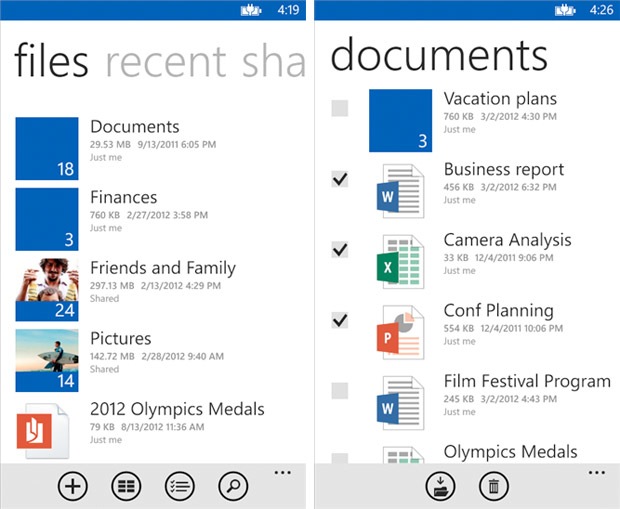This screenshot has width=620, height=509.
Task: Check the Film Festival Program checkbox
Action: (340, 390)
